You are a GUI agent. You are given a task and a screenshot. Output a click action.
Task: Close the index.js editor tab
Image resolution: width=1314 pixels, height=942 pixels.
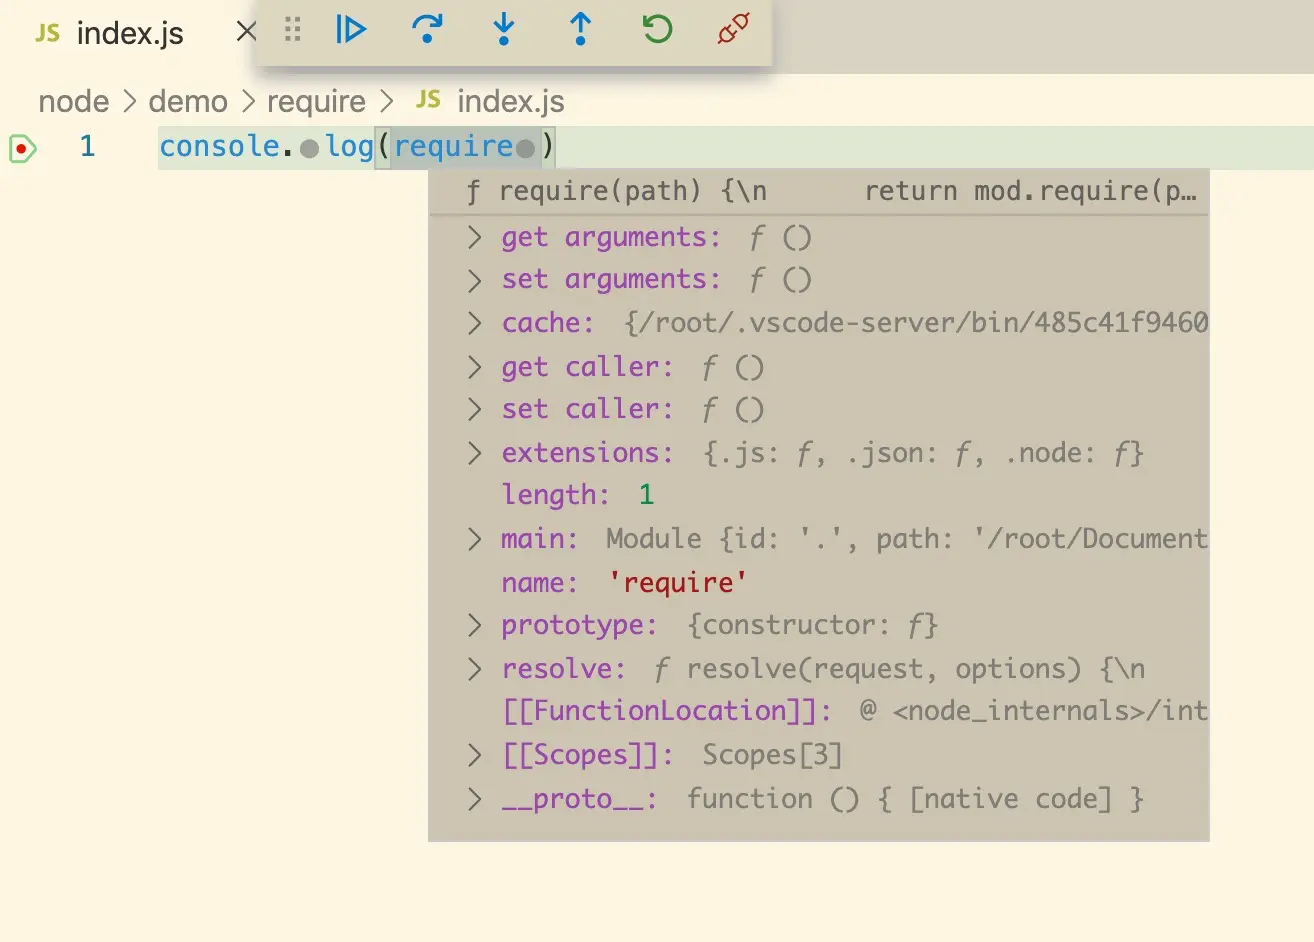click(x=246, y=32)
